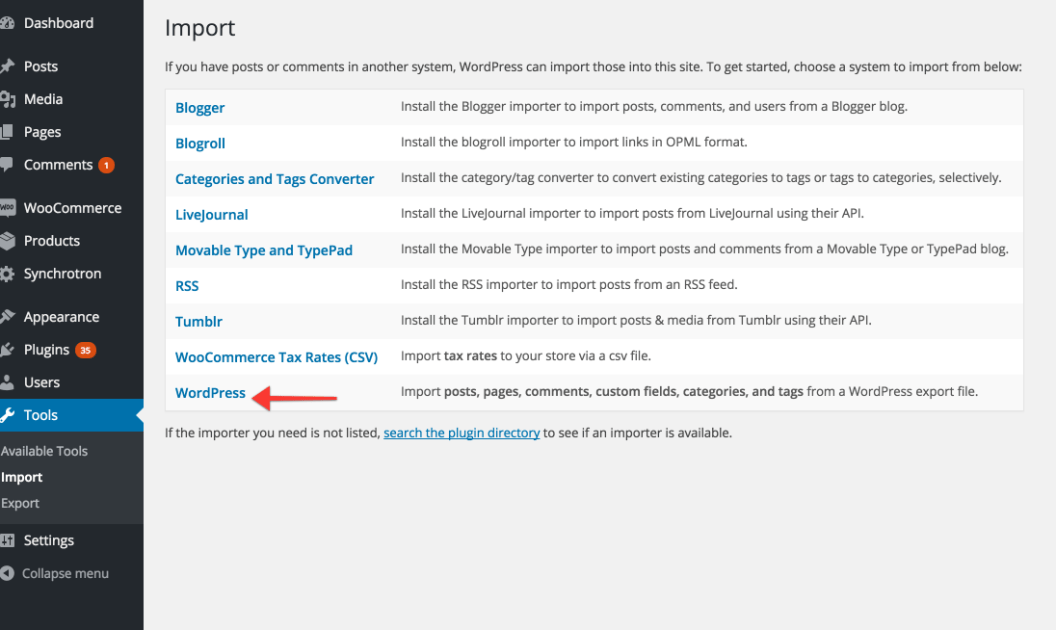Image resolution: width=1056 pixels, height=630 pixels.
Task: Click the Blogger importer link
Action: click(200, 107)
